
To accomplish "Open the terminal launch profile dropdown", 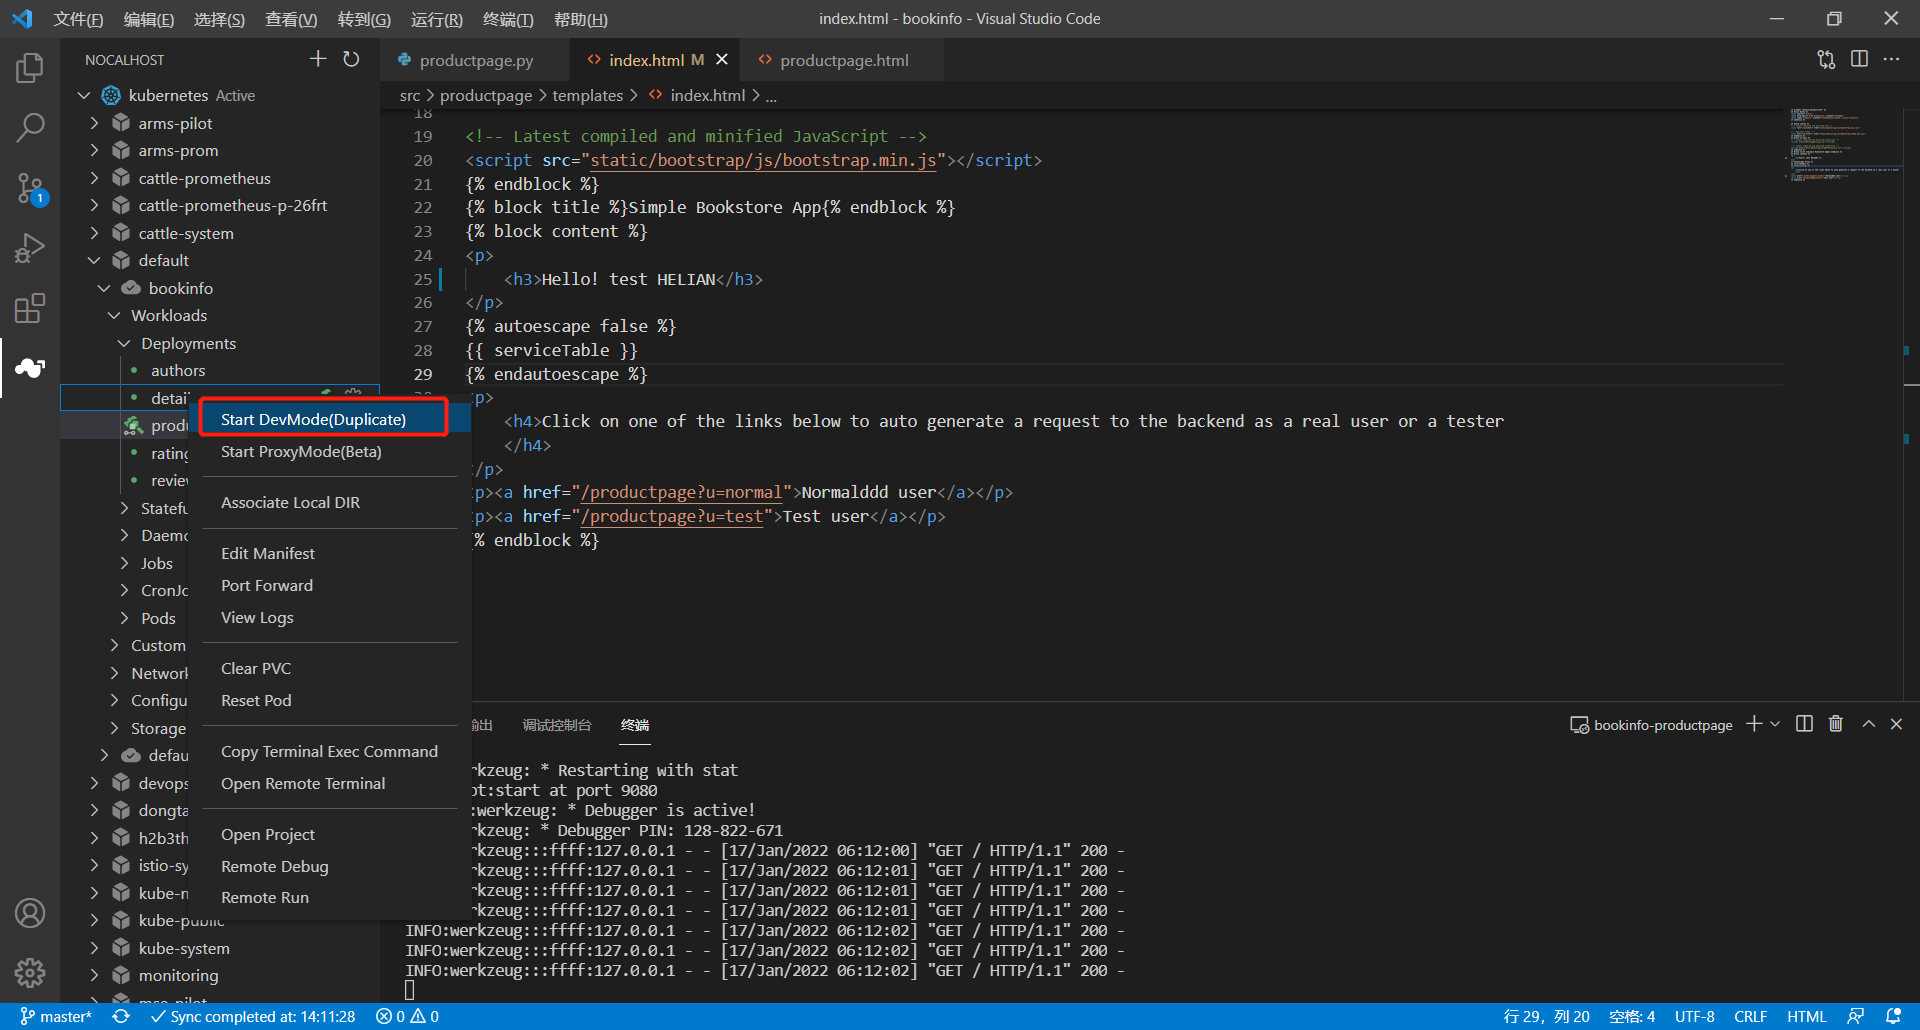I will pos(1775,724).
